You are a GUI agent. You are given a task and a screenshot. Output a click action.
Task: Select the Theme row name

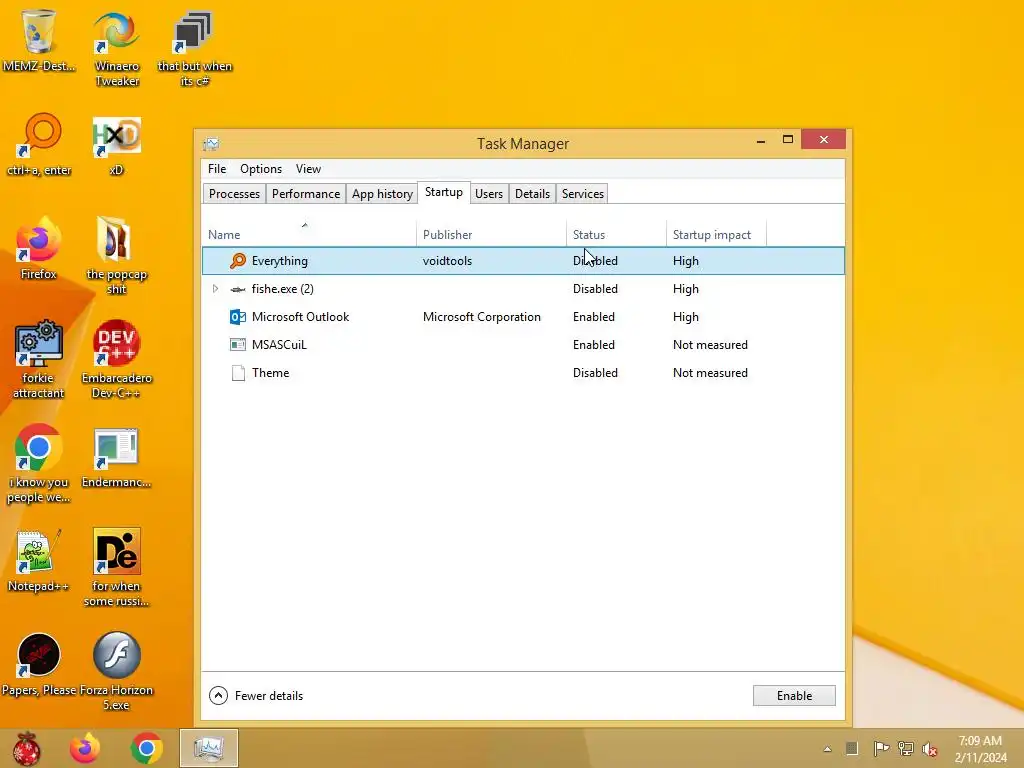[270, 373]
